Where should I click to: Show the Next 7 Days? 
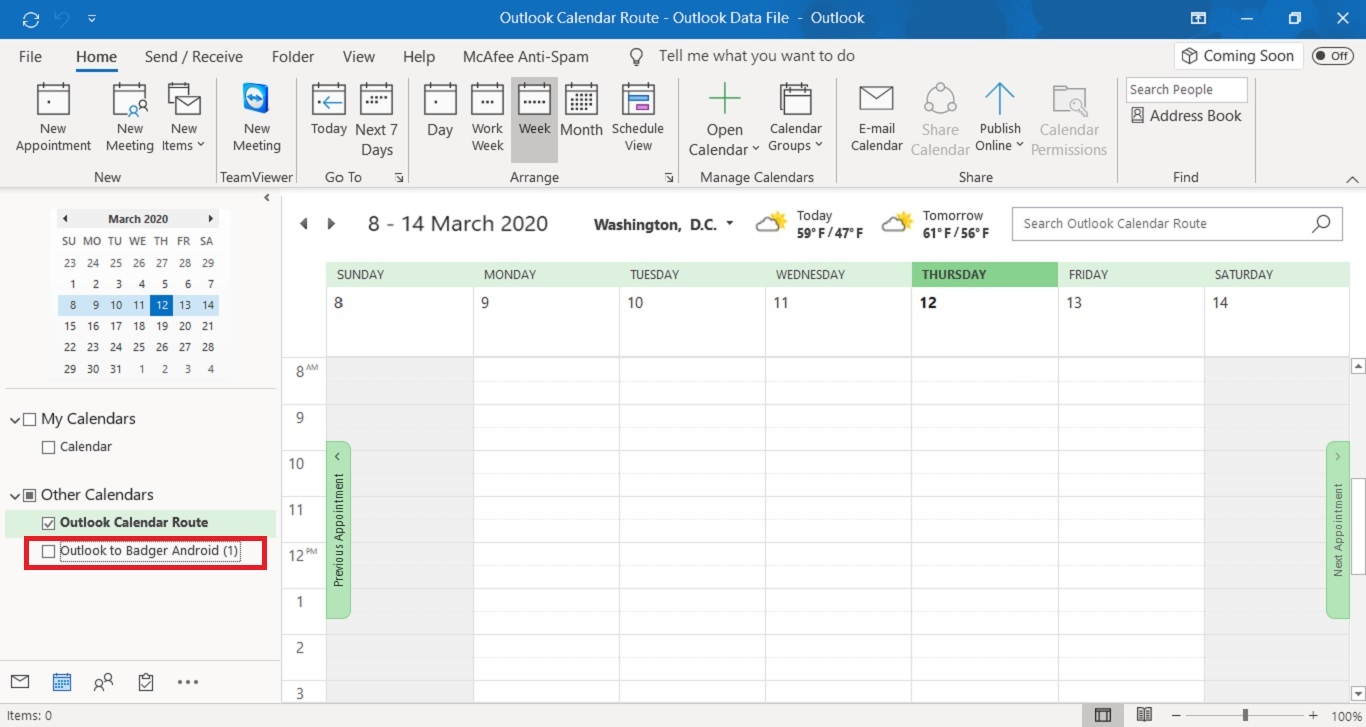point(377,120)
